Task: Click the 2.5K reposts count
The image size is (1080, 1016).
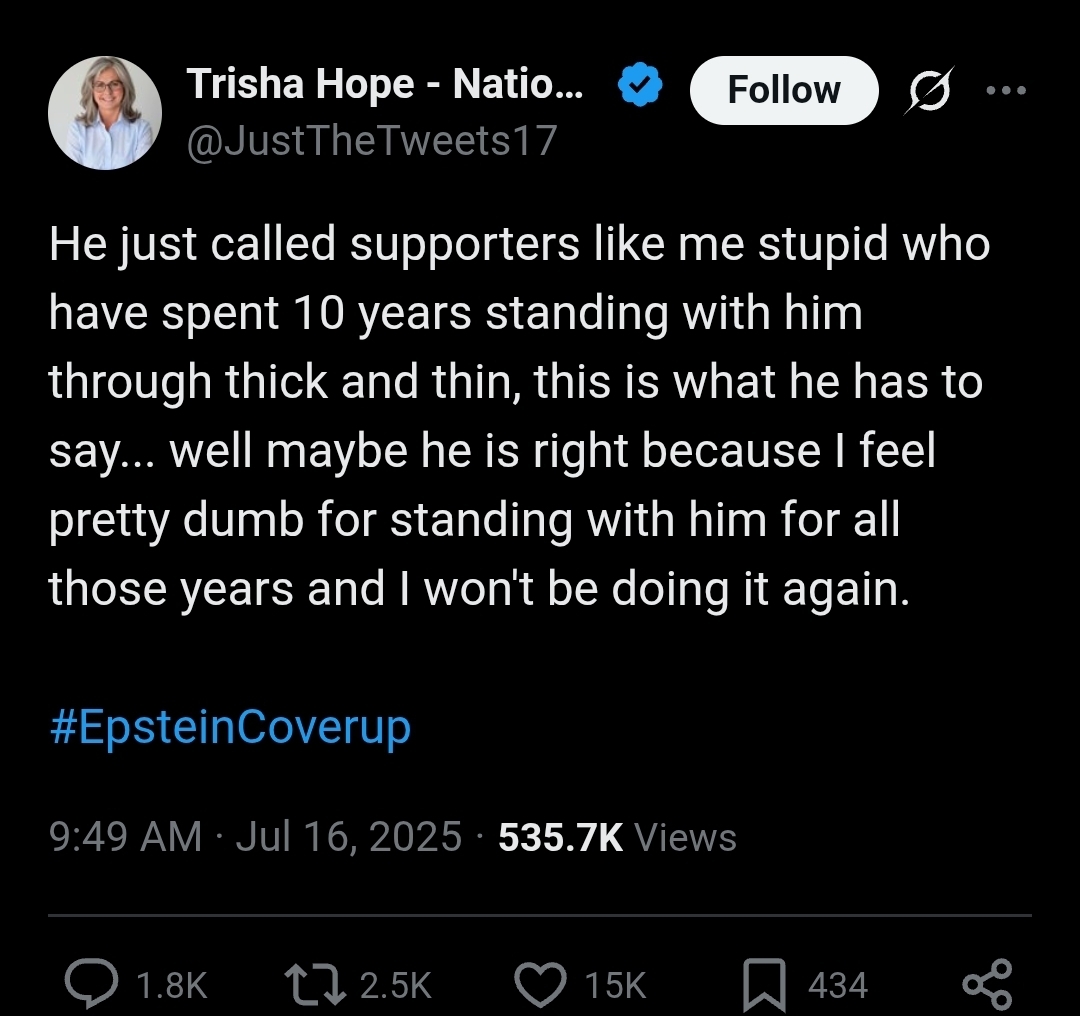Action: tap(395, 986)
